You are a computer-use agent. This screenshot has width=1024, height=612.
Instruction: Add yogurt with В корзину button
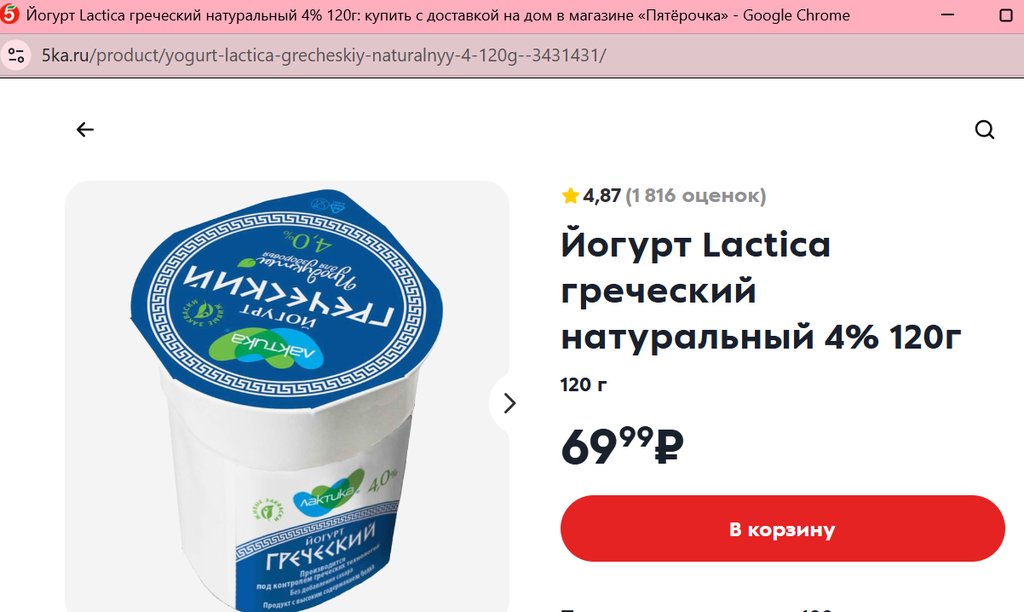(782, 528)
